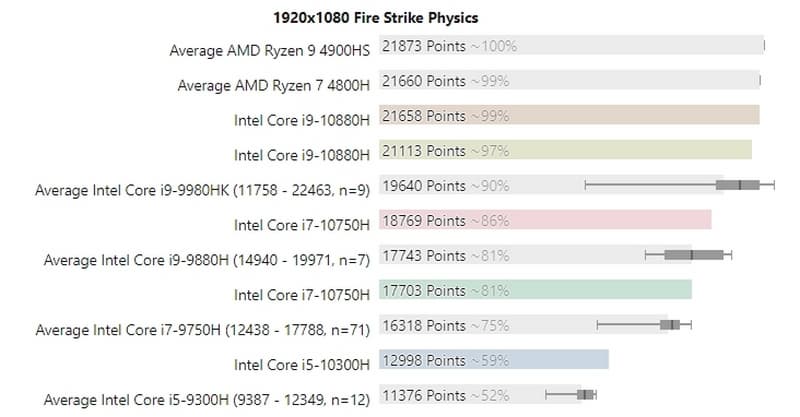This screenshot has width=800, height=417.
Task: Click the blue bar showing 12998 Points
Action: [x=560, y=360]
